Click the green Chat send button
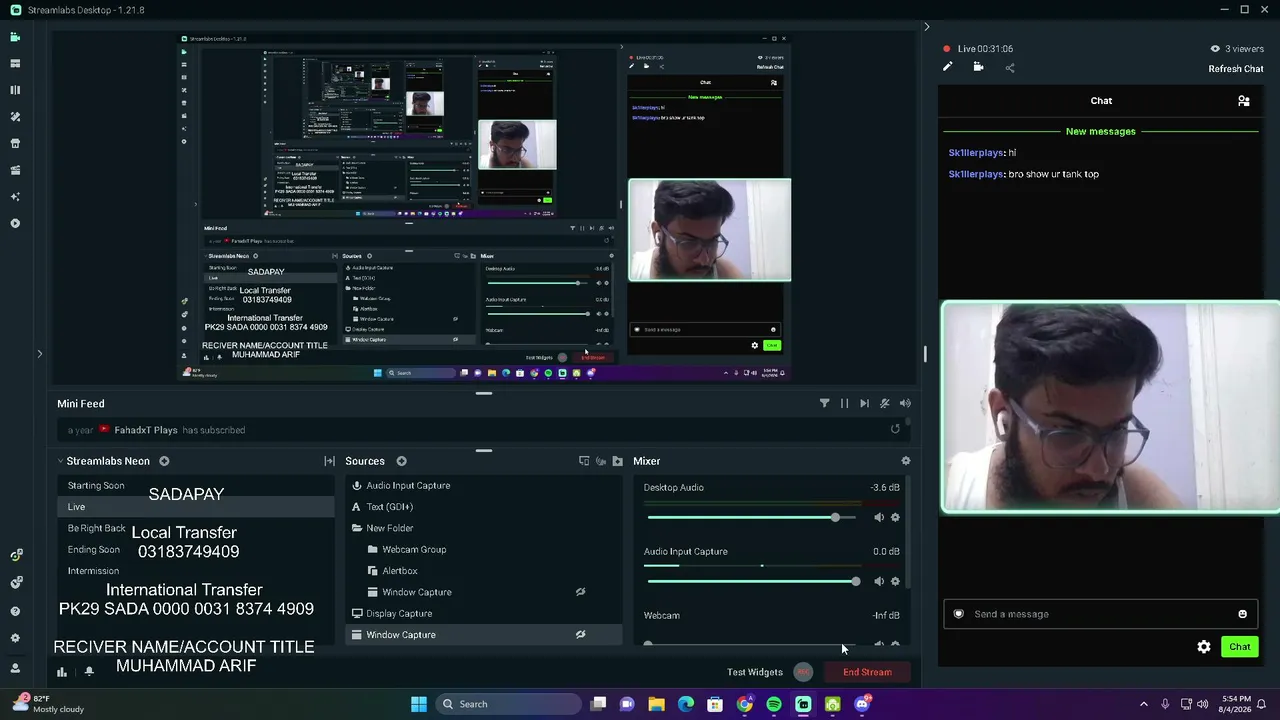Image resolution: width=1280 pixels, height=720 pixels. tap(1240, 647)
